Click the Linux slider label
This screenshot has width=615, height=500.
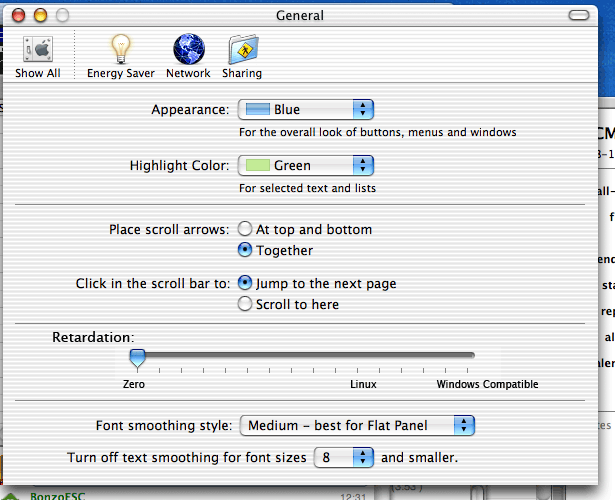pos(363,384)
